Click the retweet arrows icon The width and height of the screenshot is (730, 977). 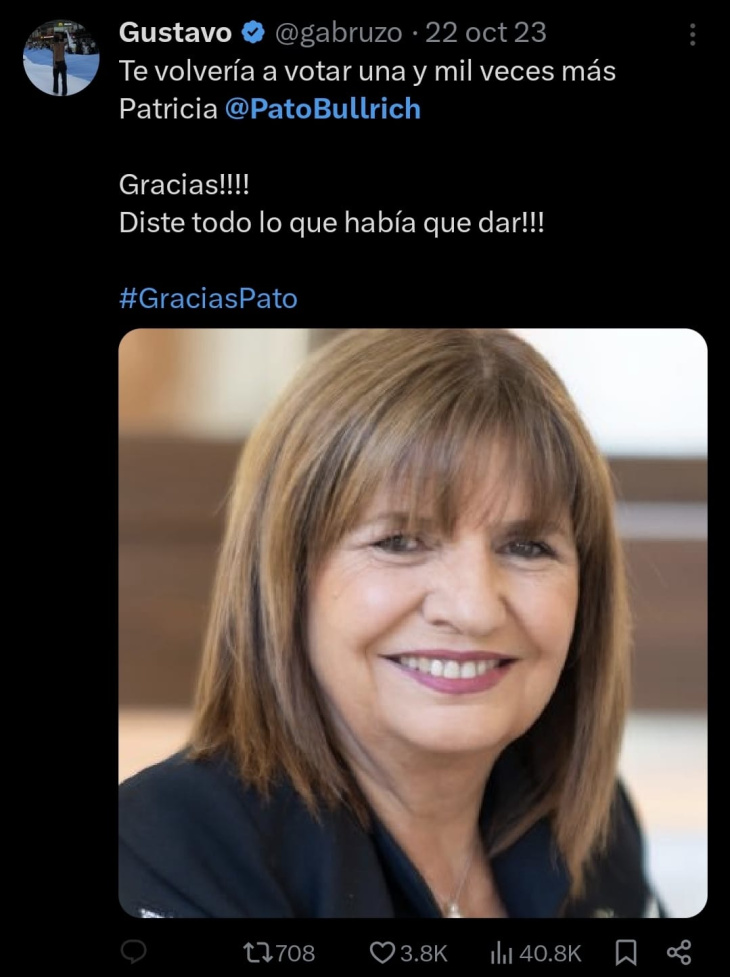[x=257, y=952]
